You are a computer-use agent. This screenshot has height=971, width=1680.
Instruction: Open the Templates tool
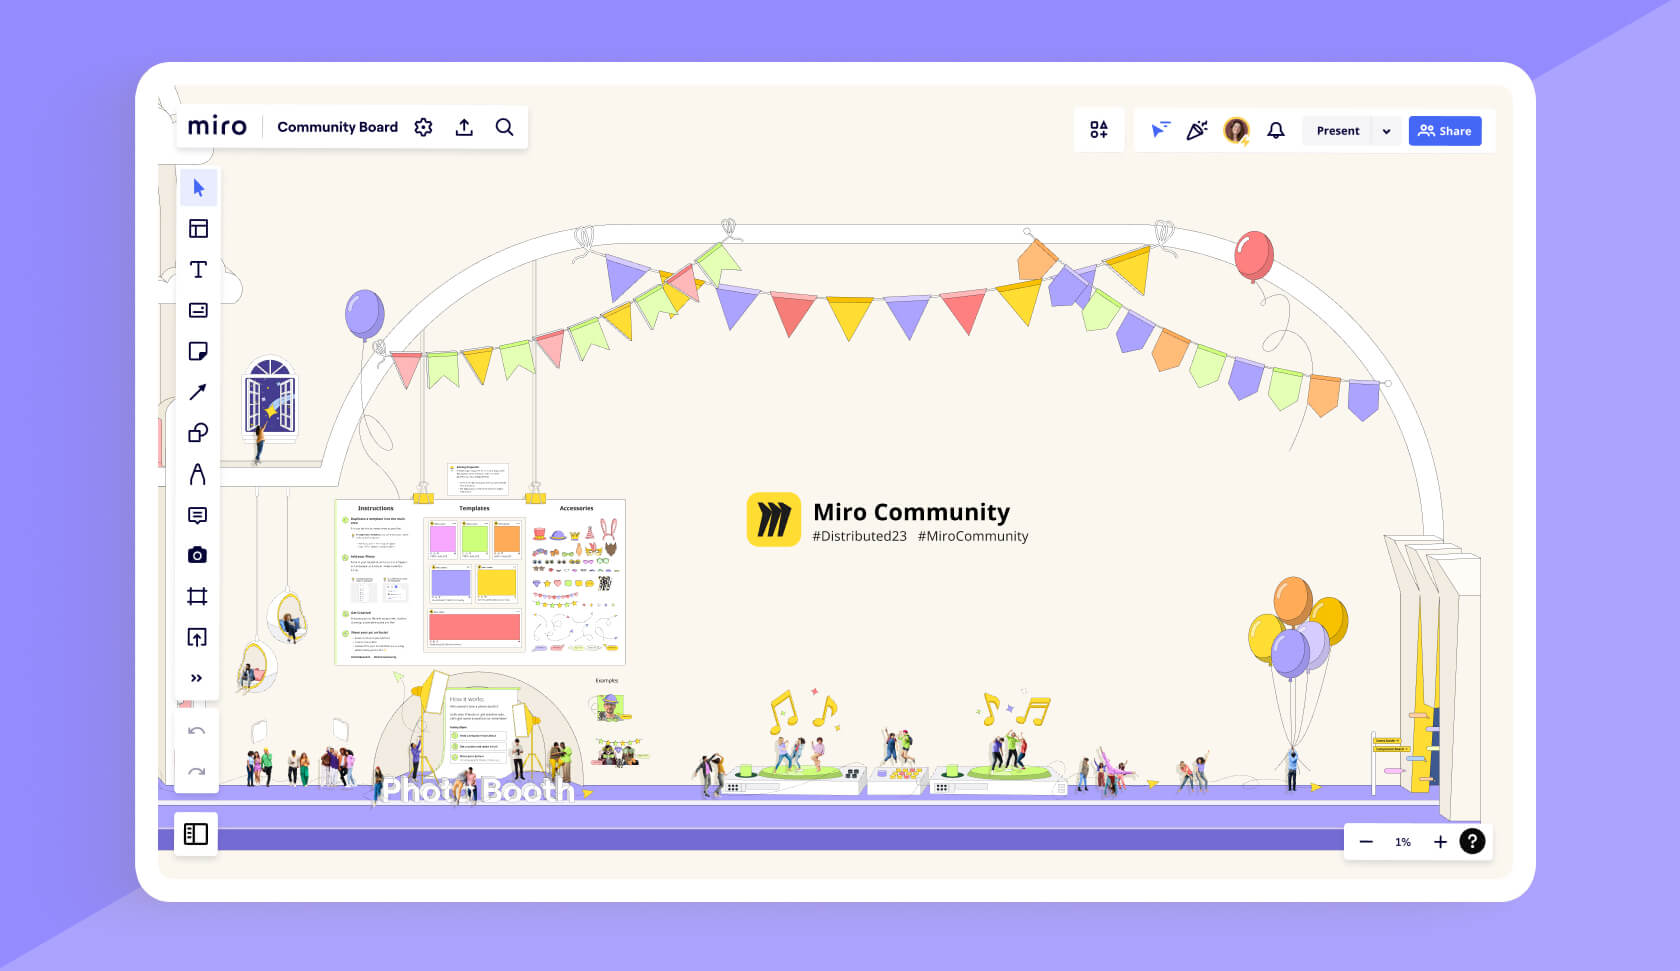[198, 228]
